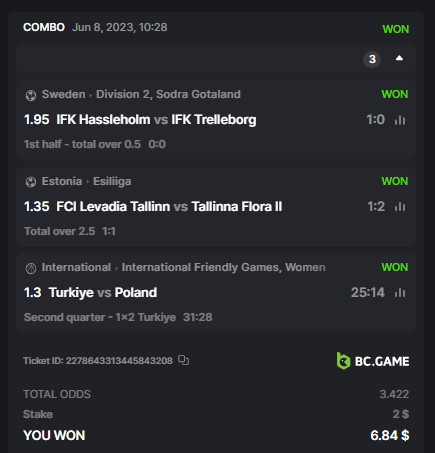The height and width of the screenshot is (453, 435).
Task: Click the basketball icon beside International
Action: pyautogui.click(x=31, y=268)
